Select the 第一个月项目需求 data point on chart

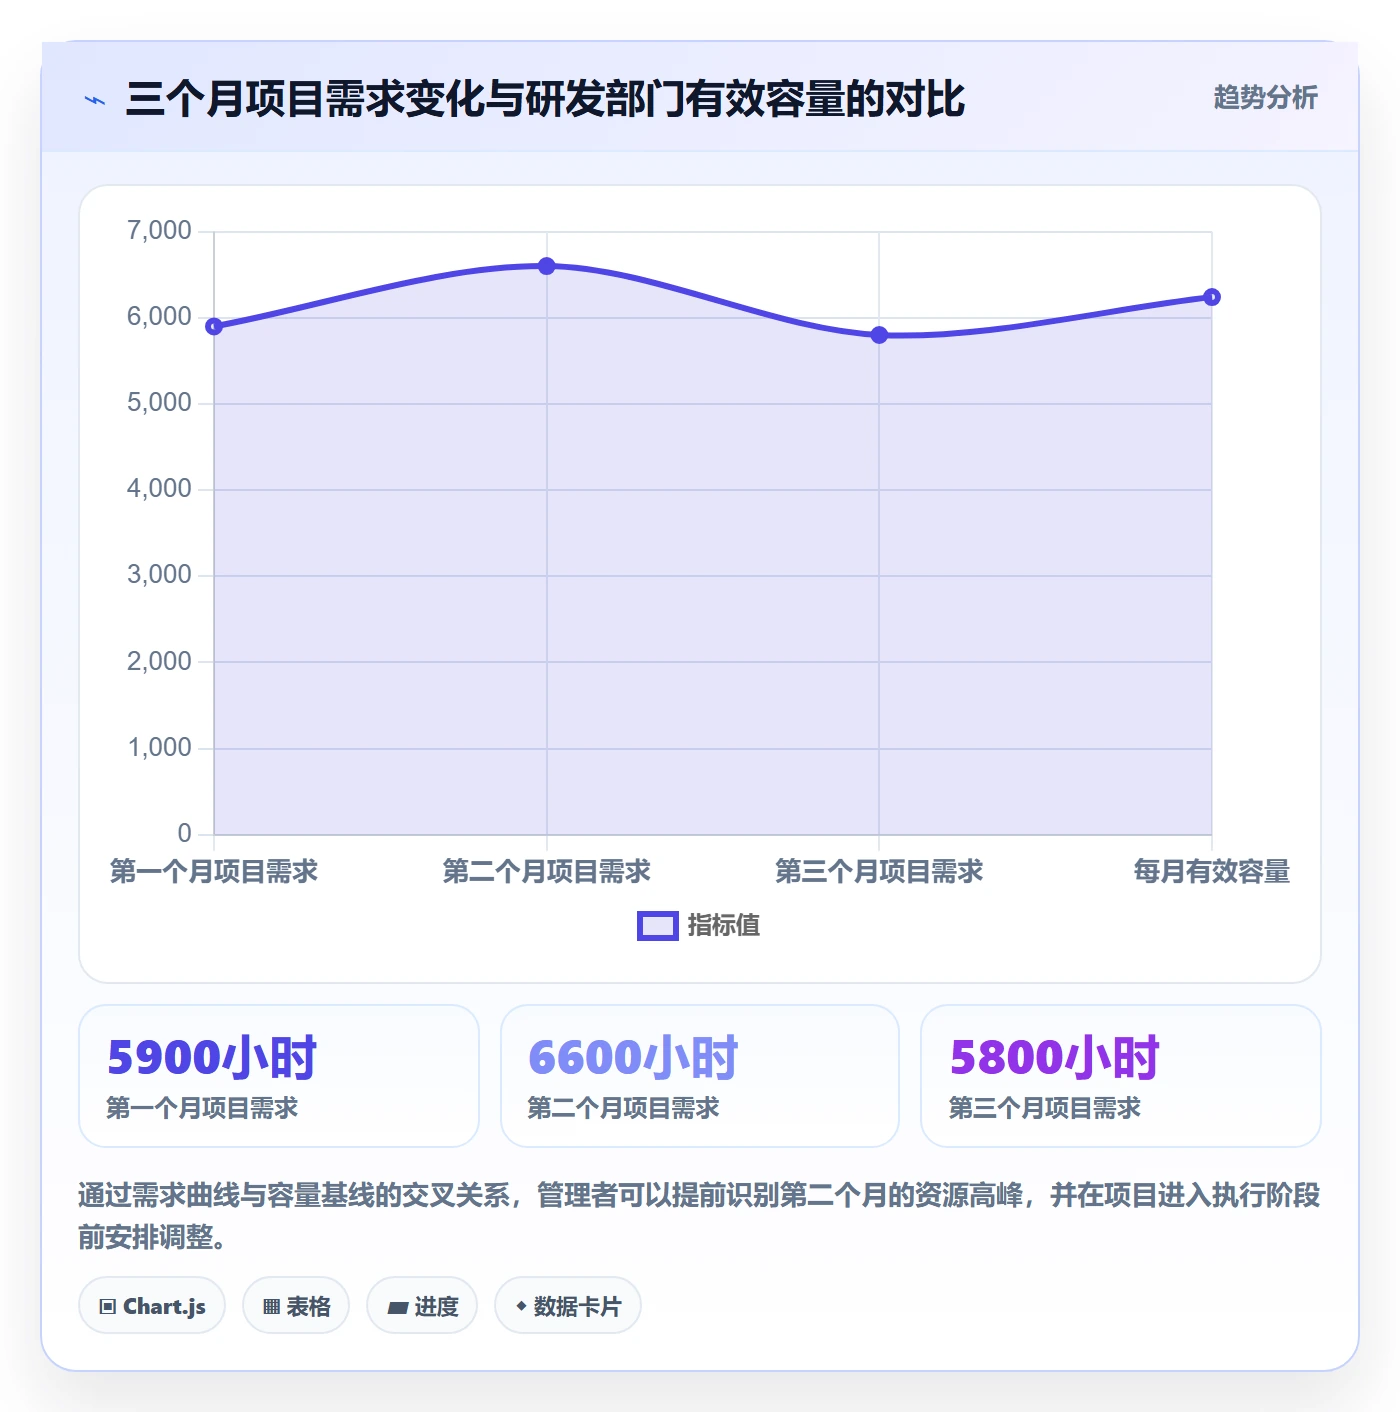pyautogui.click(x=214, y=326)
